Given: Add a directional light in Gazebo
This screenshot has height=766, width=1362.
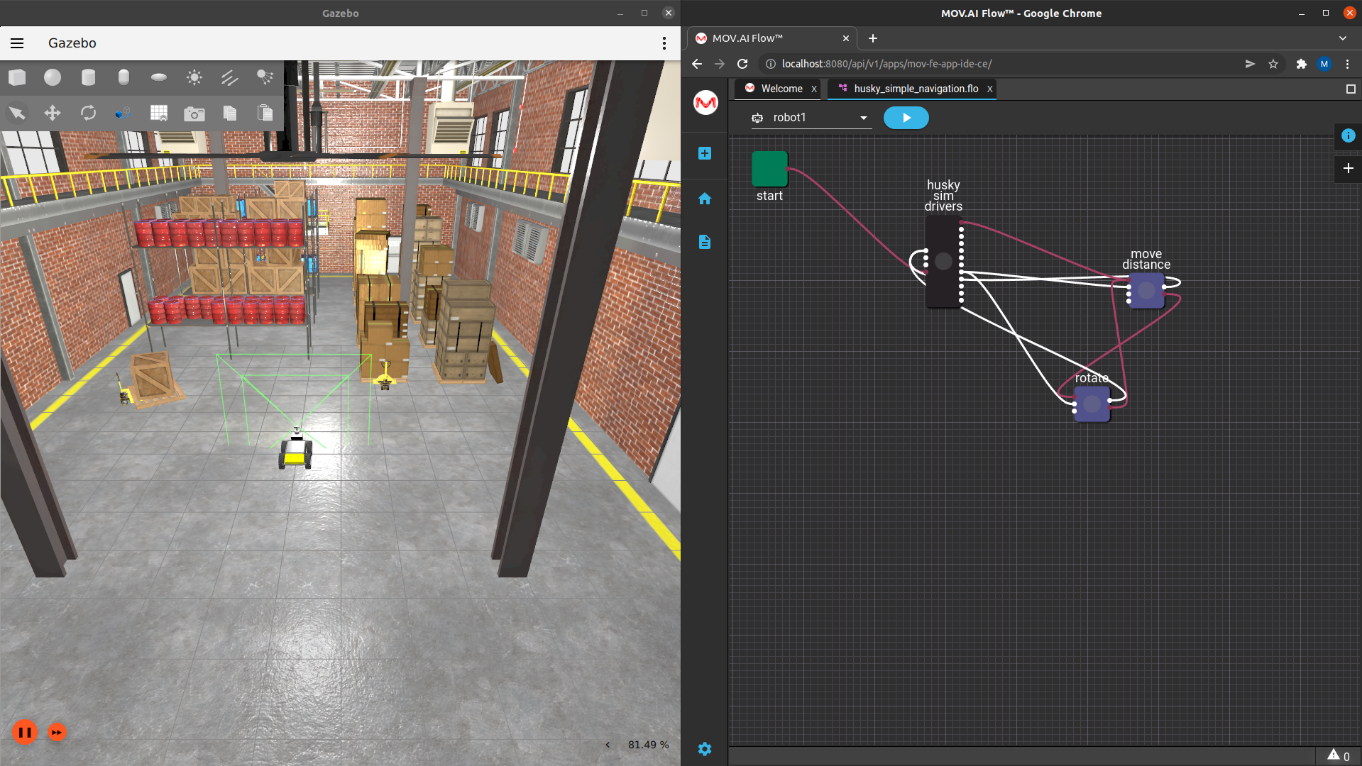Looking at the screenshot, I should [229, 77].
